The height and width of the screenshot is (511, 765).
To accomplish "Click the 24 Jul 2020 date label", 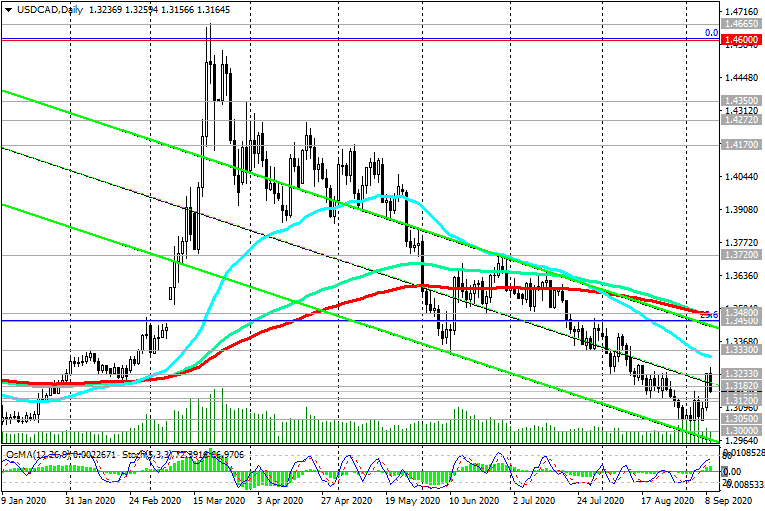I will [x=601, y=501].
